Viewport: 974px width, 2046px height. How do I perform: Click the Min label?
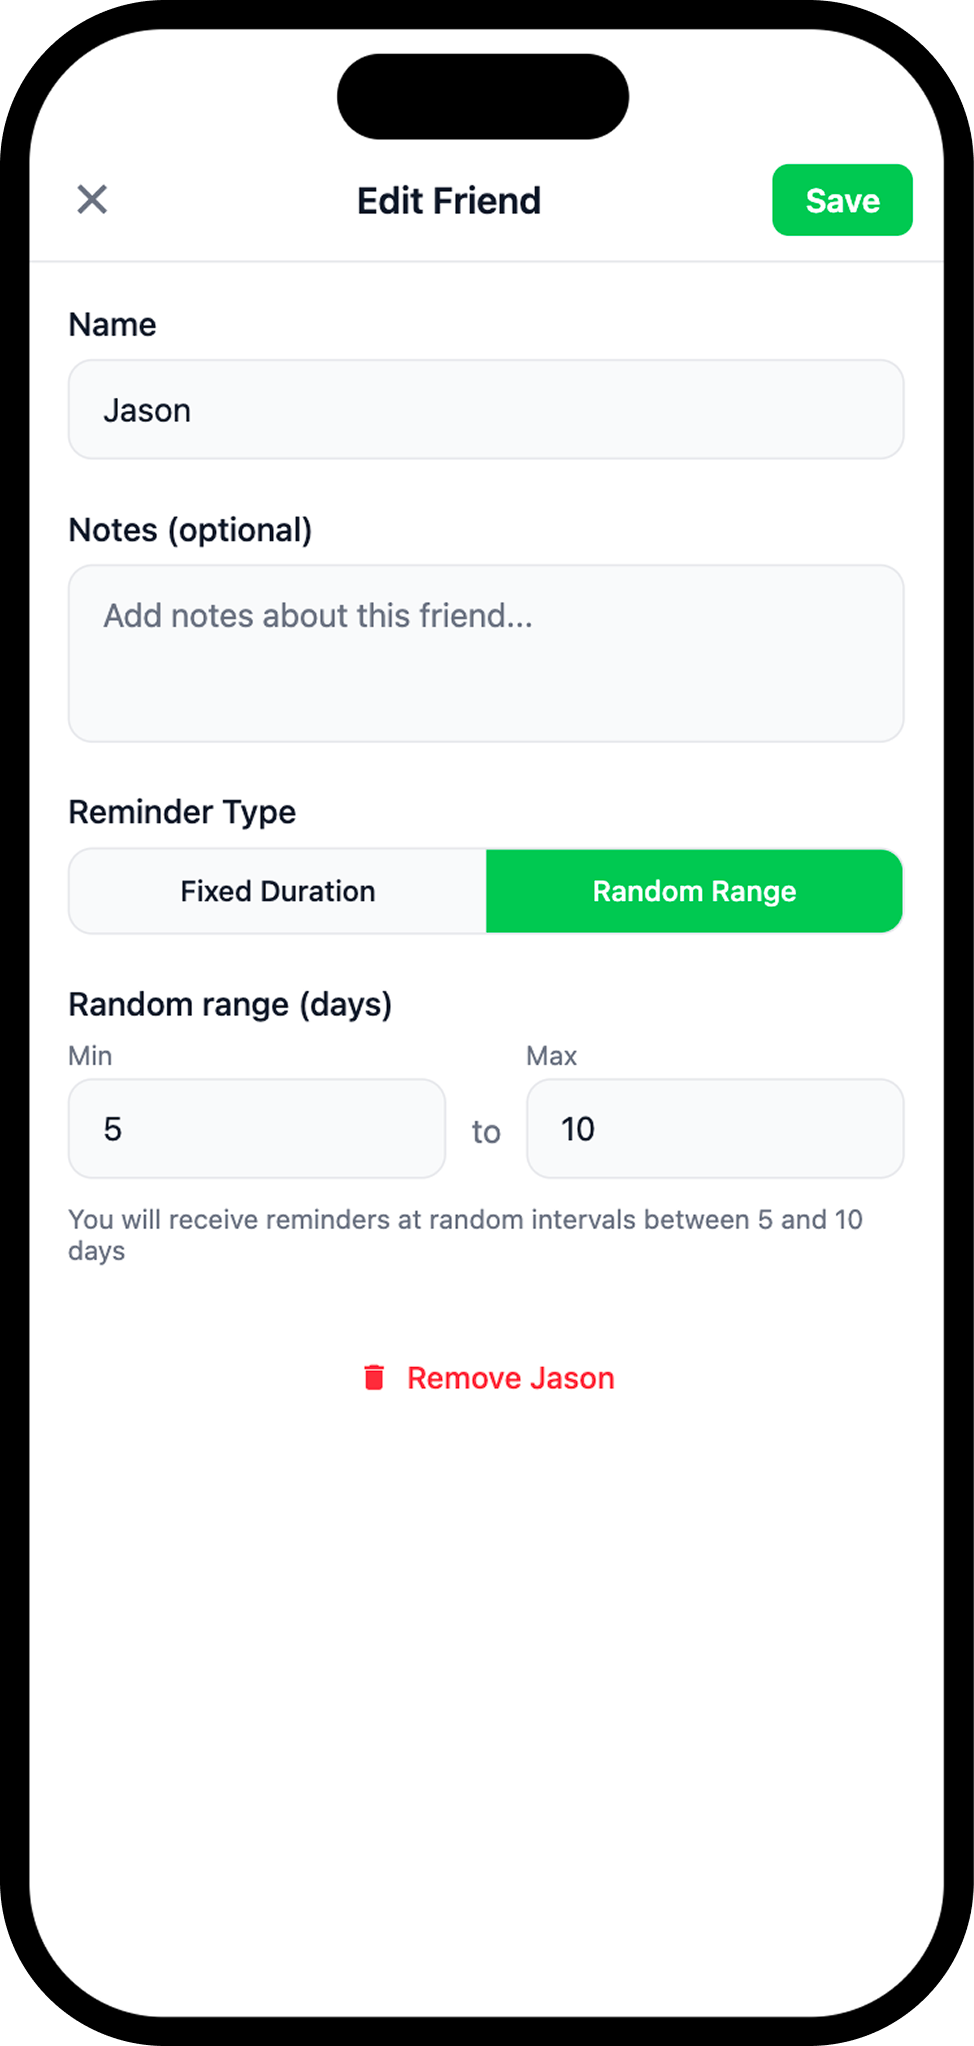(90, 1056)
